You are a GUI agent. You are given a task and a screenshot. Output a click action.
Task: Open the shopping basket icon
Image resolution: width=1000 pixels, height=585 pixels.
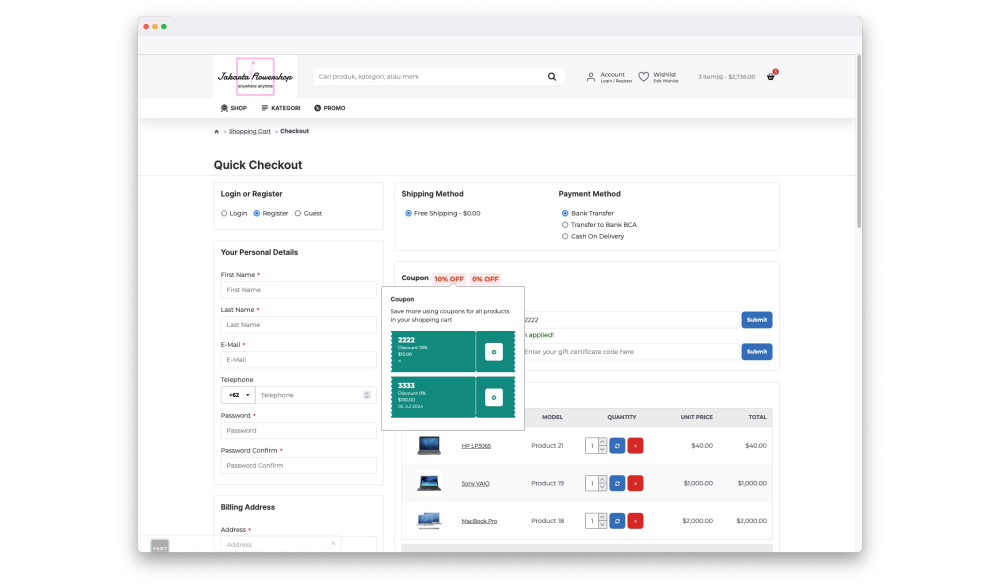pyautogui.click(x=771, y=77)
